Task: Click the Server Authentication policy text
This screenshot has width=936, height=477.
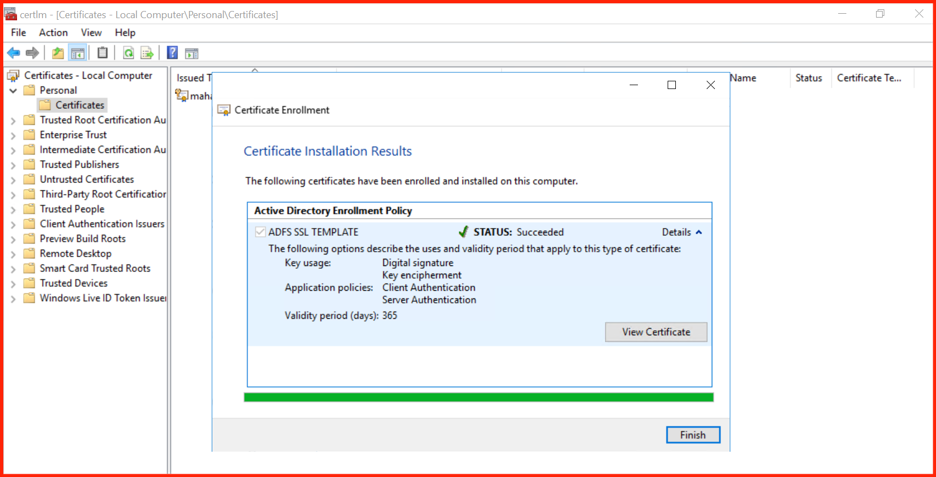Action: pyautogui.click(x=429, y=300)
